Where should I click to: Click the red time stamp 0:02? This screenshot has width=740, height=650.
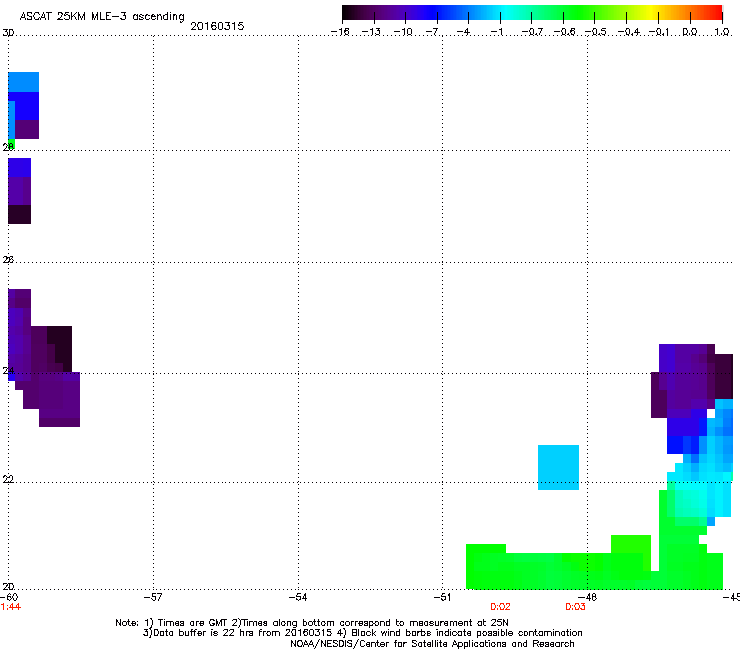tap(500, 607)
